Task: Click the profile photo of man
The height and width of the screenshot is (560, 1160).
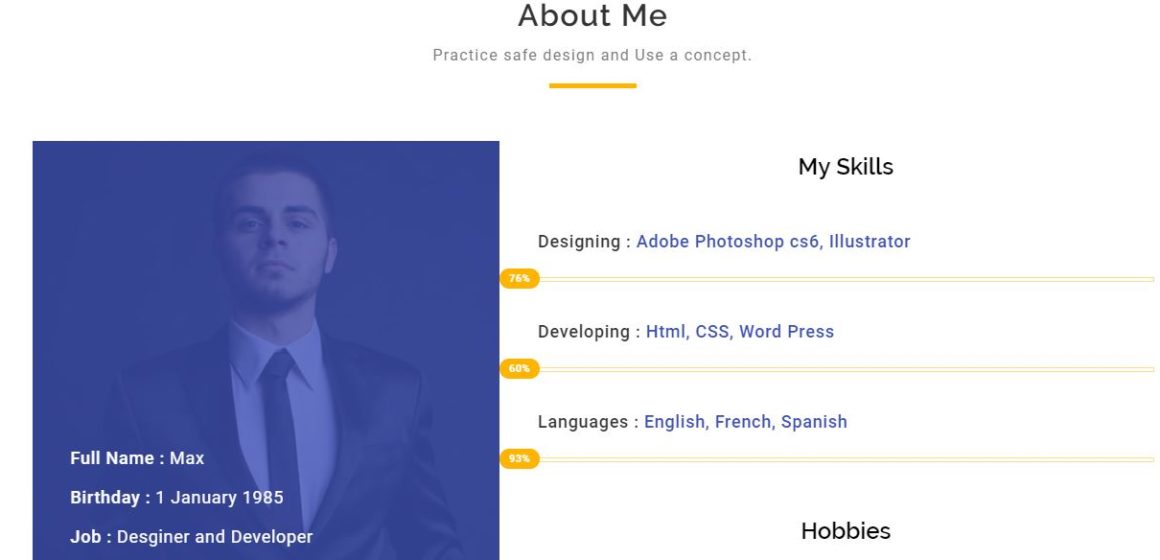Action: (266, 350)
